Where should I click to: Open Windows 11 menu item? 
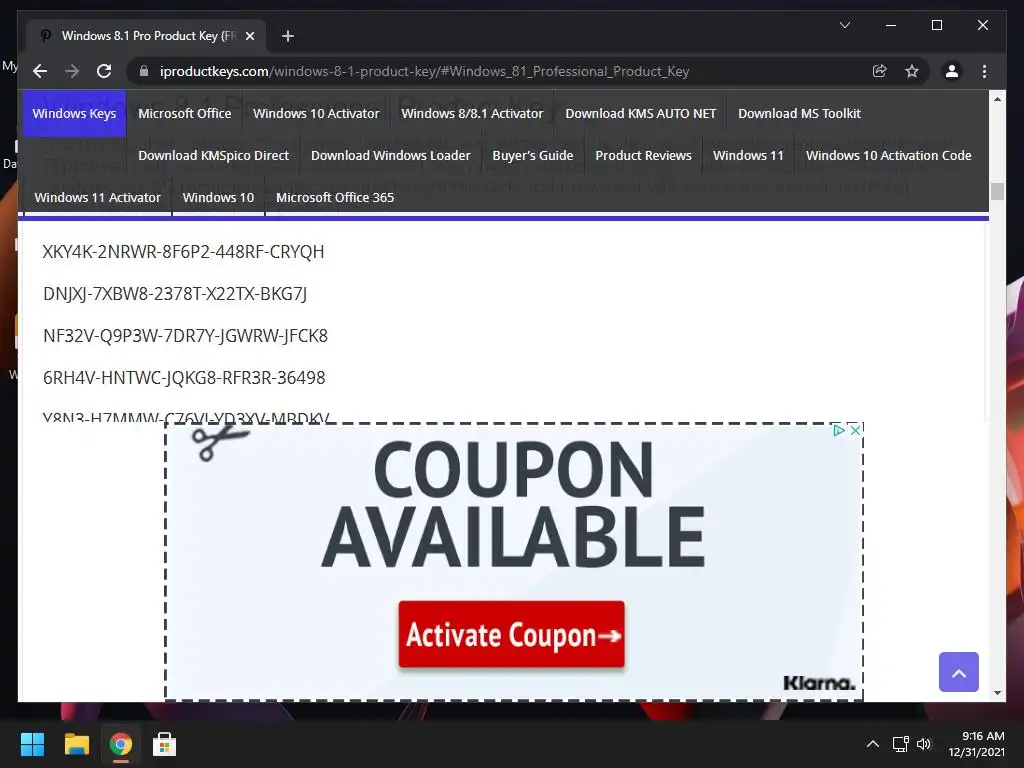point(748,155)
